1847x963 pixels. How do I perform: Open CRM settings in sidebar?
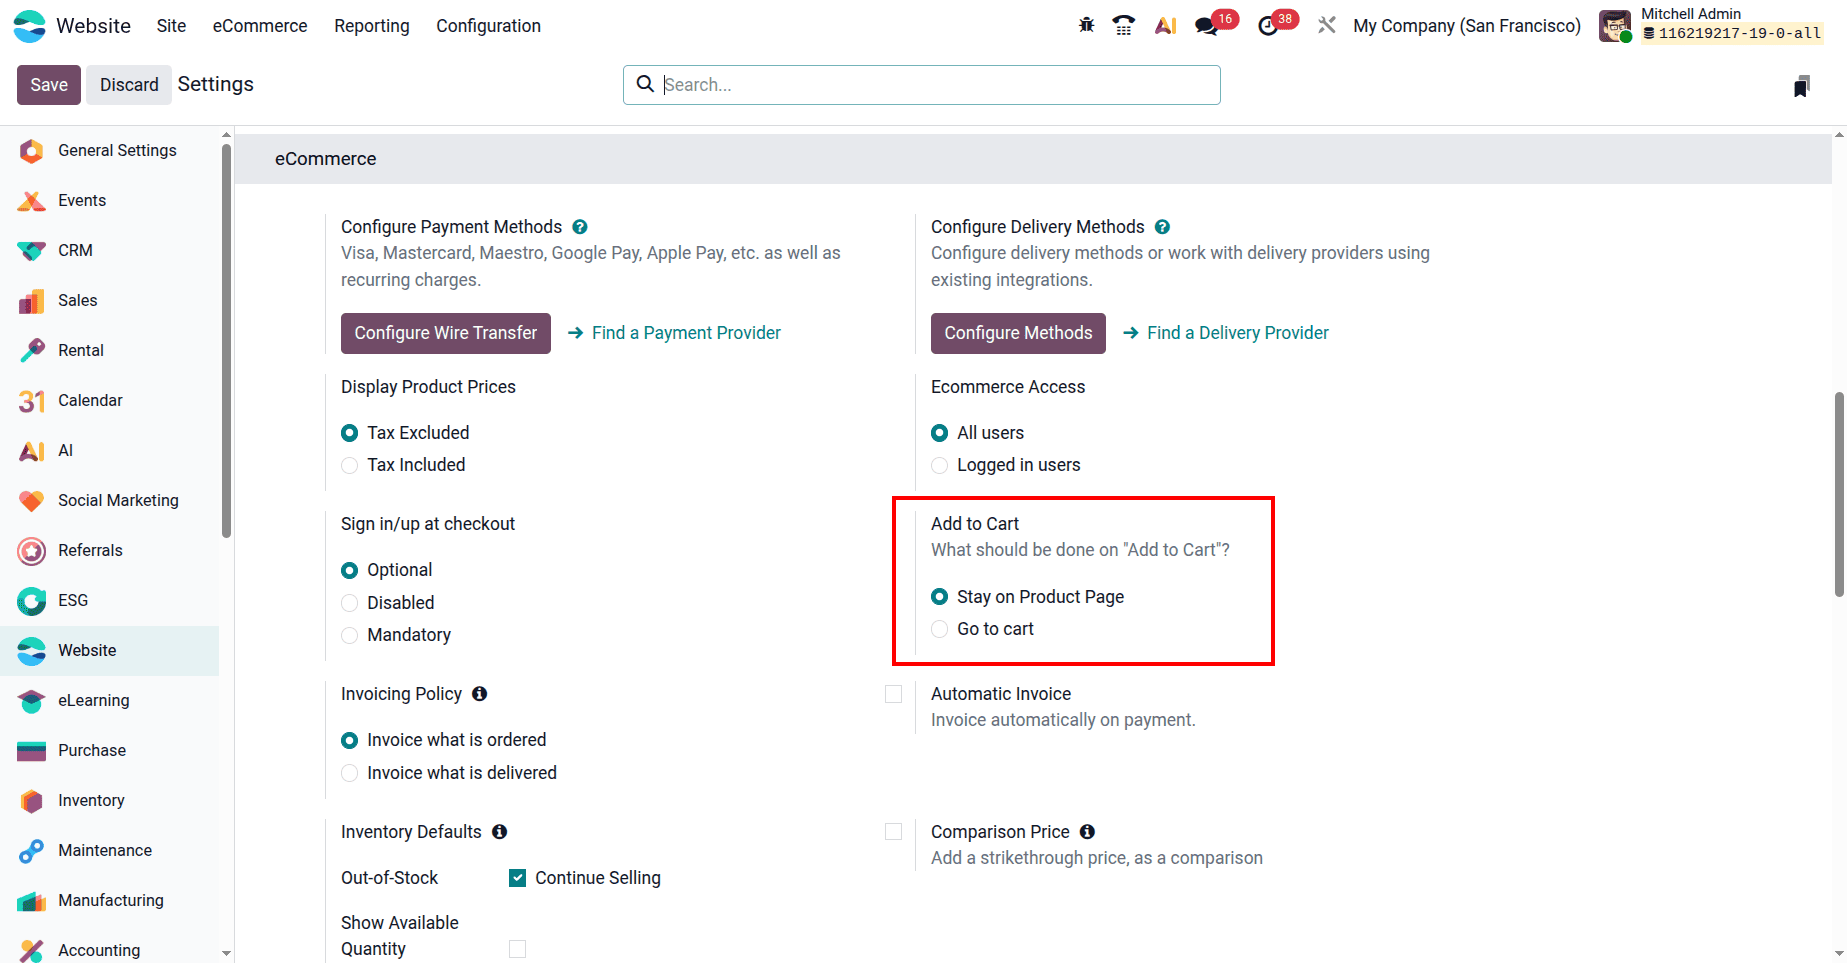pos(109,251)
